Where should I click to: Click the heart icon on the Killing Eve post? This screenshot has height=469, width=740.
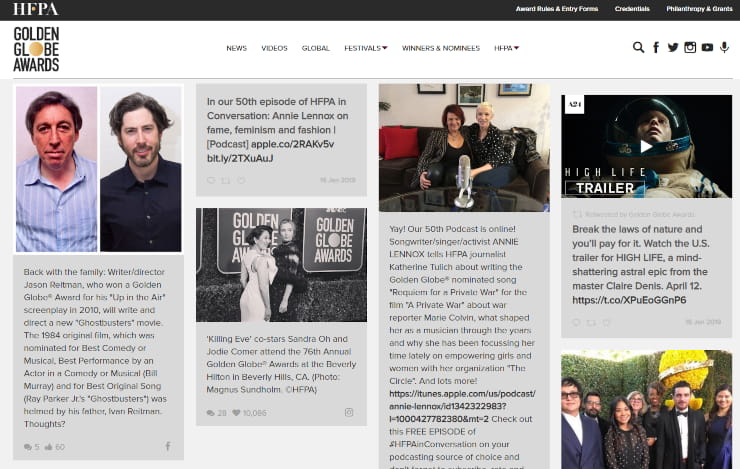(x=236, y=413)
